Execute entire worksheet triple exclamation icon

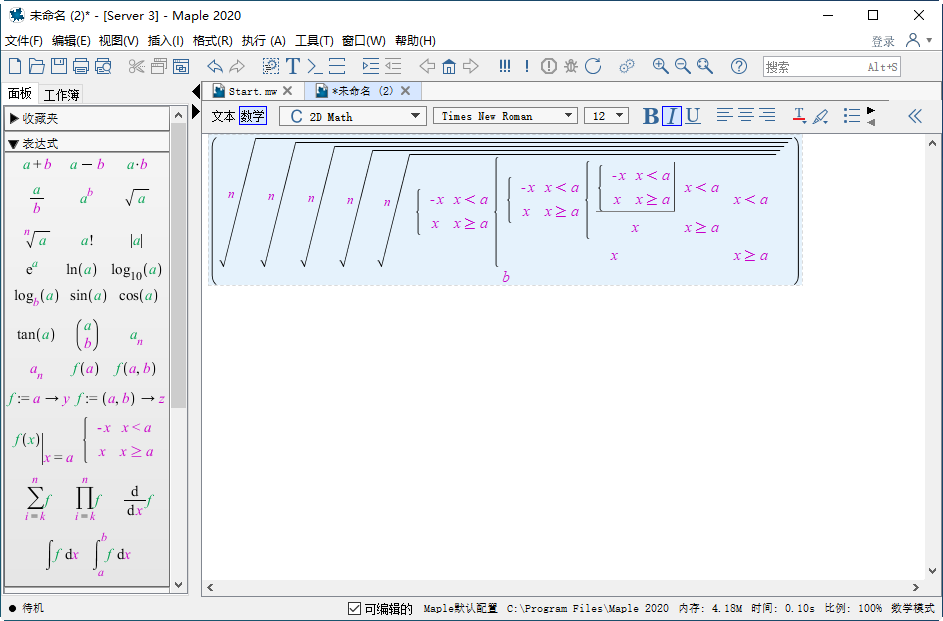(505, 66)
